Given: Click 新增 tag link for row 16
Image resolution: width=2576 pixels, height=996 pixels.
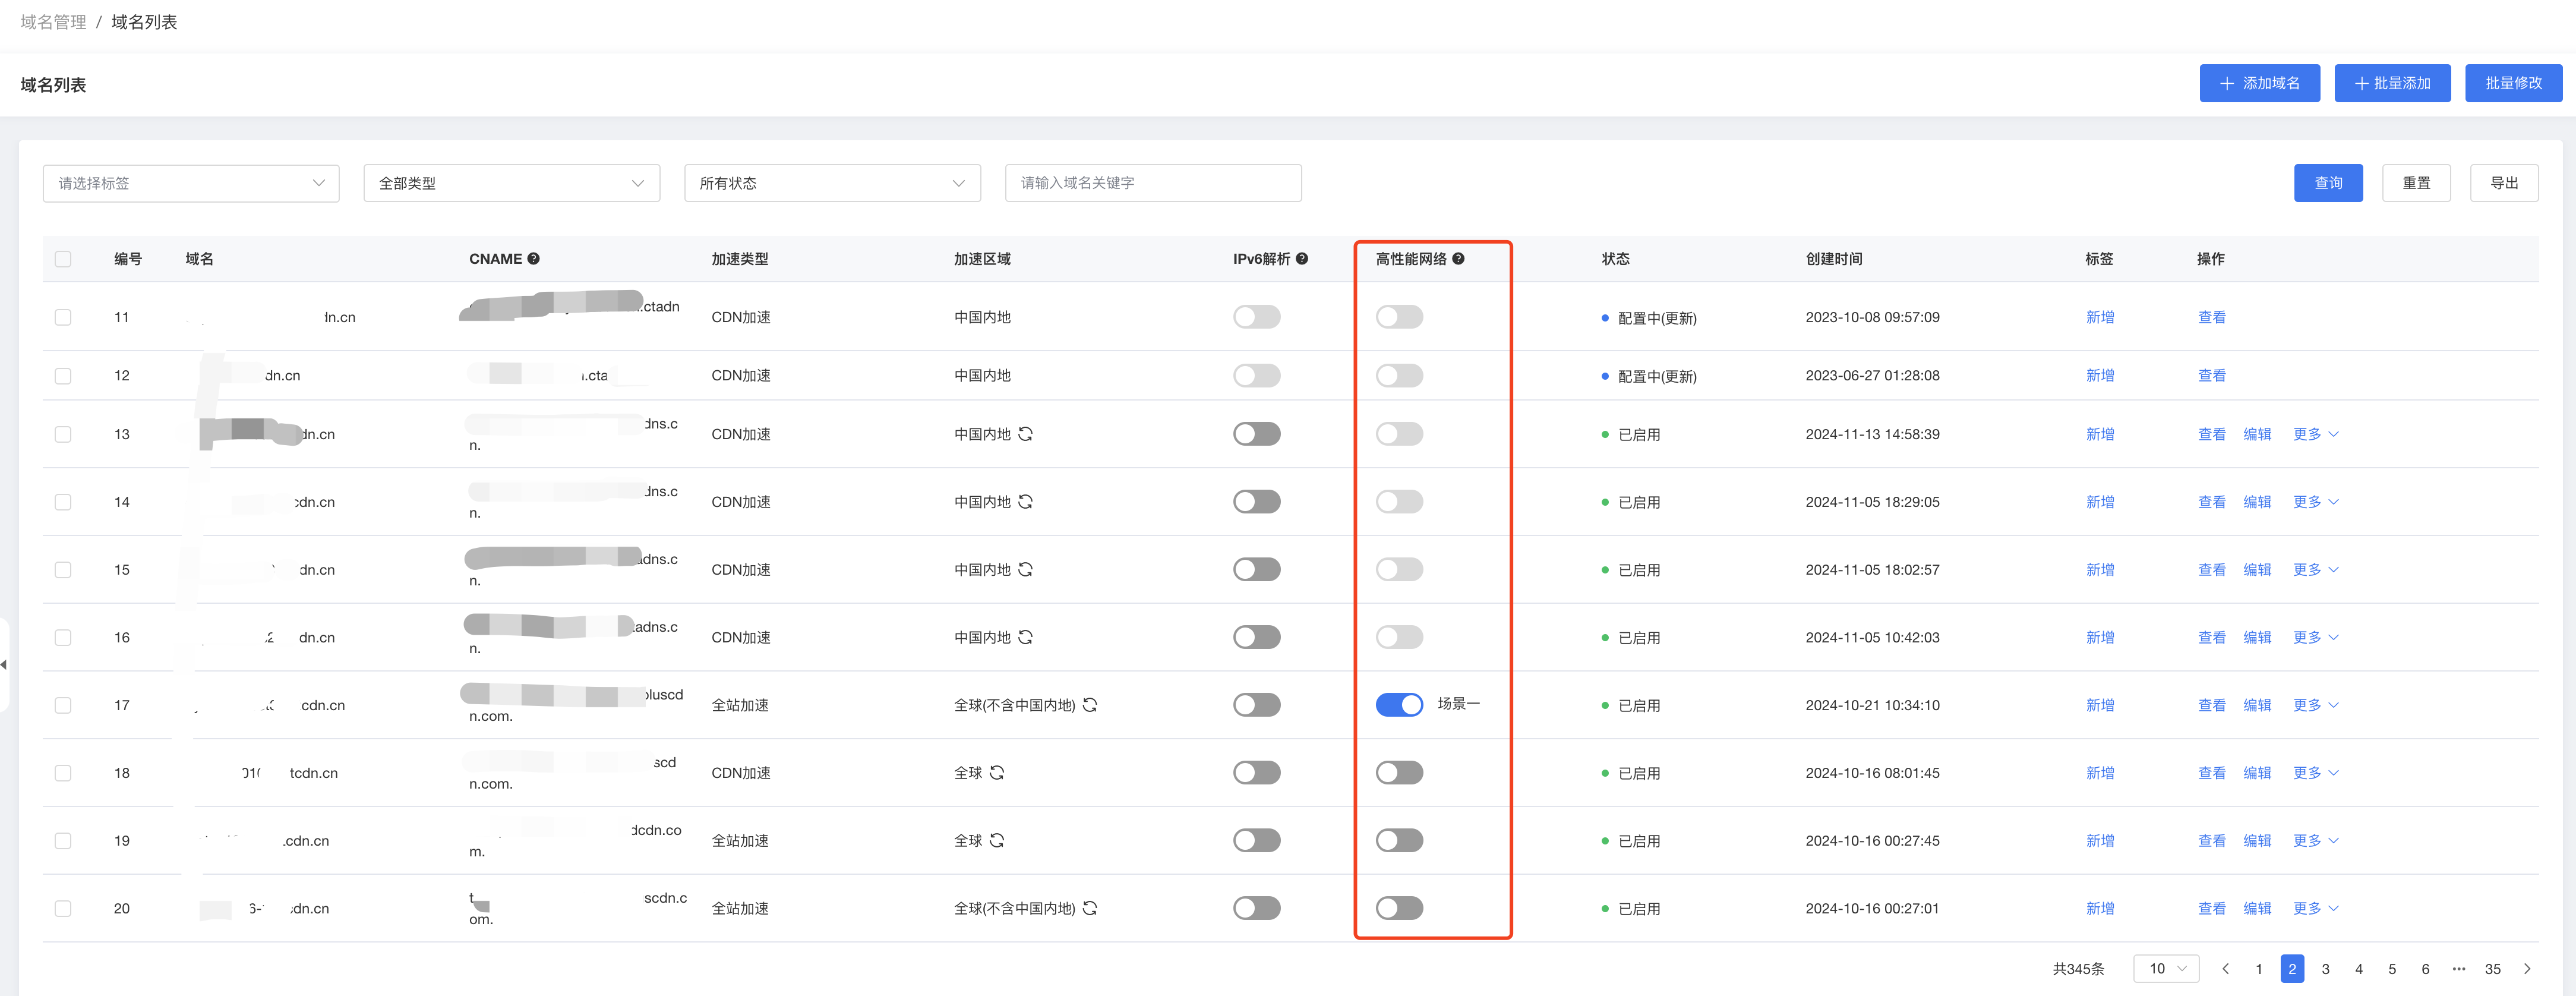Looking at the screenshot, I should point(2100,638).
